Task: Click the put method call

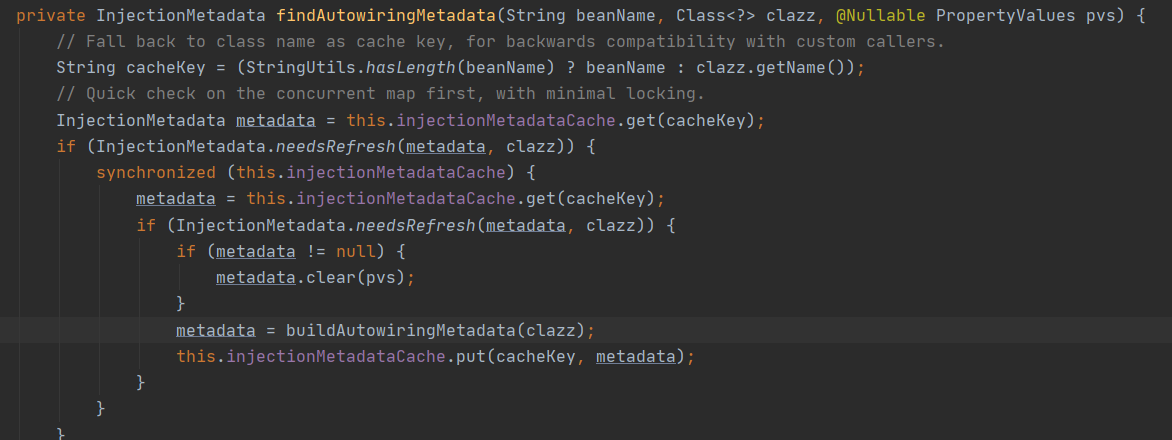Action: point(471,356)
